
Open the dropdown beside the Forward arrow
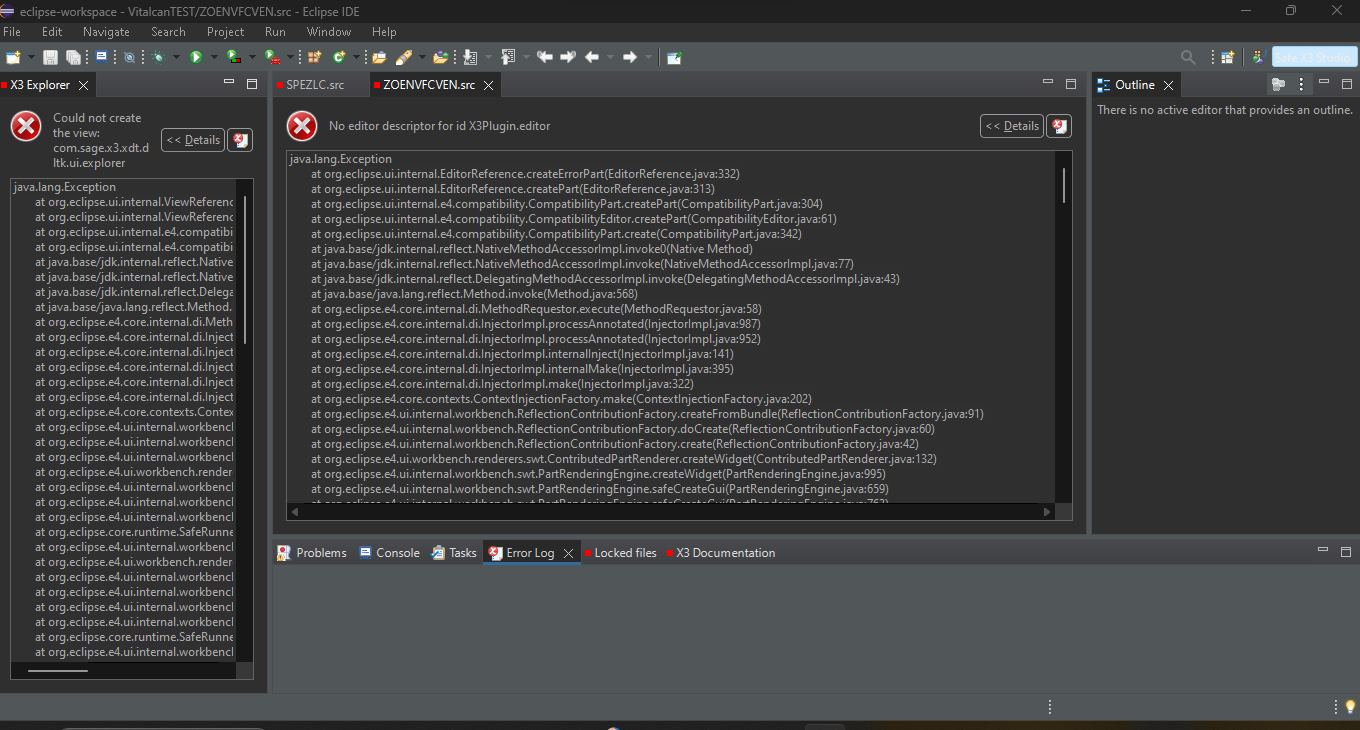[x=648, y=57]
